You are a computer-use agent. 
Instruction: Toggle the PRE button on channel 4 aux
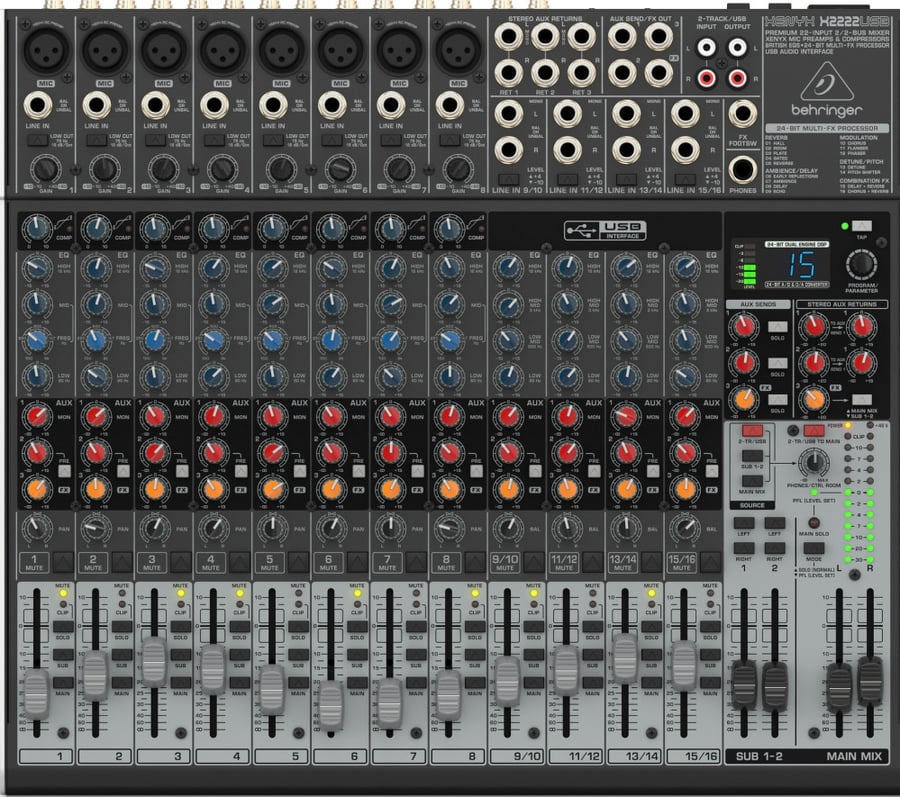241,472
